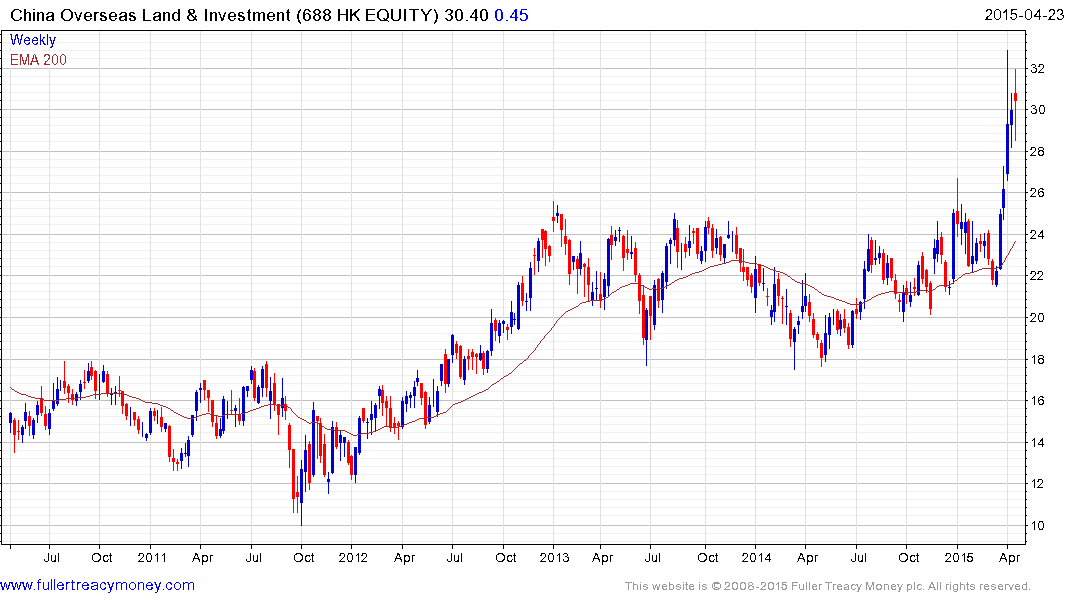Select the 2013 marker on time axis
The height and width of the screenshot is (600, 1075).
point(555,557)
